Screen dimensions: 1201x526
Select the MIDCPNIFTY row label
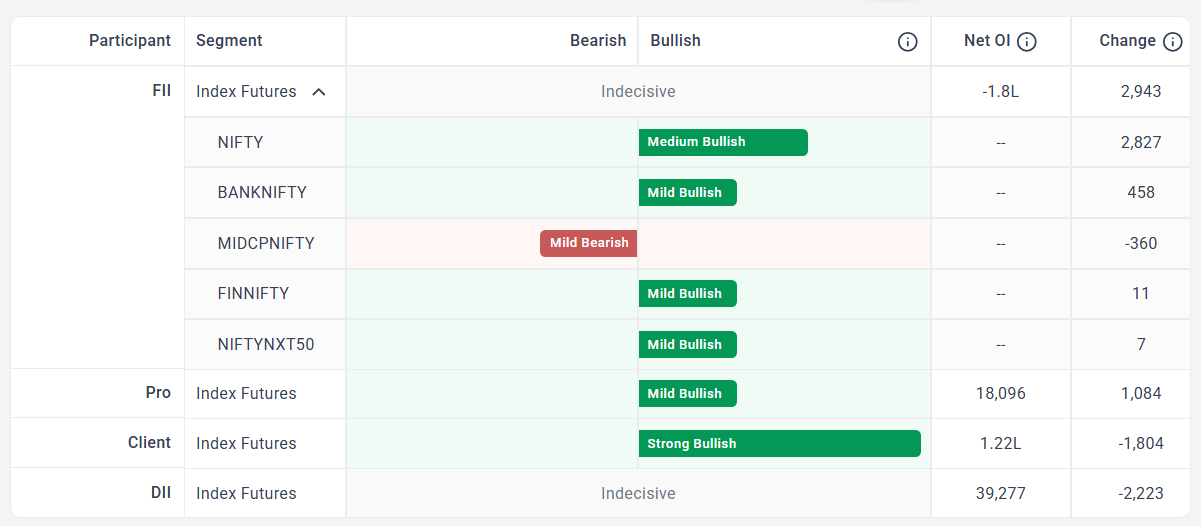(266, 243)
